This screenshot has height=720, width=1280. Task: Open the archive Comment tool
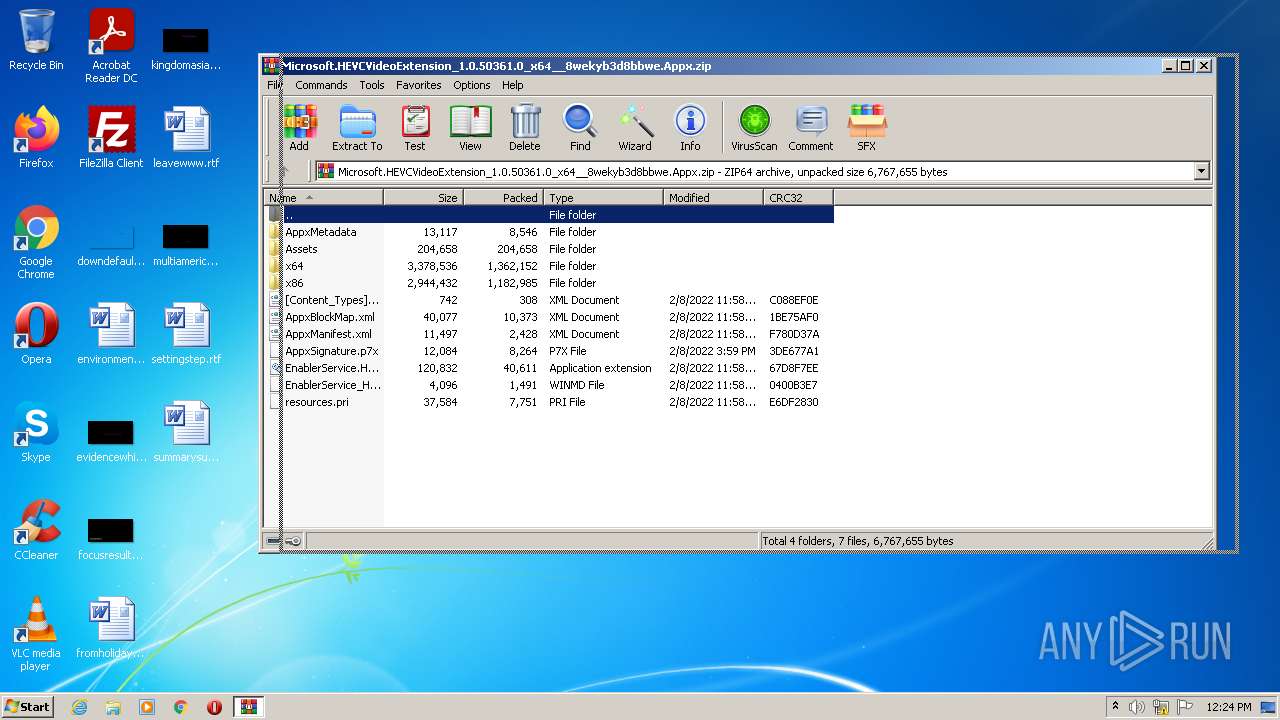click(810, 128)
